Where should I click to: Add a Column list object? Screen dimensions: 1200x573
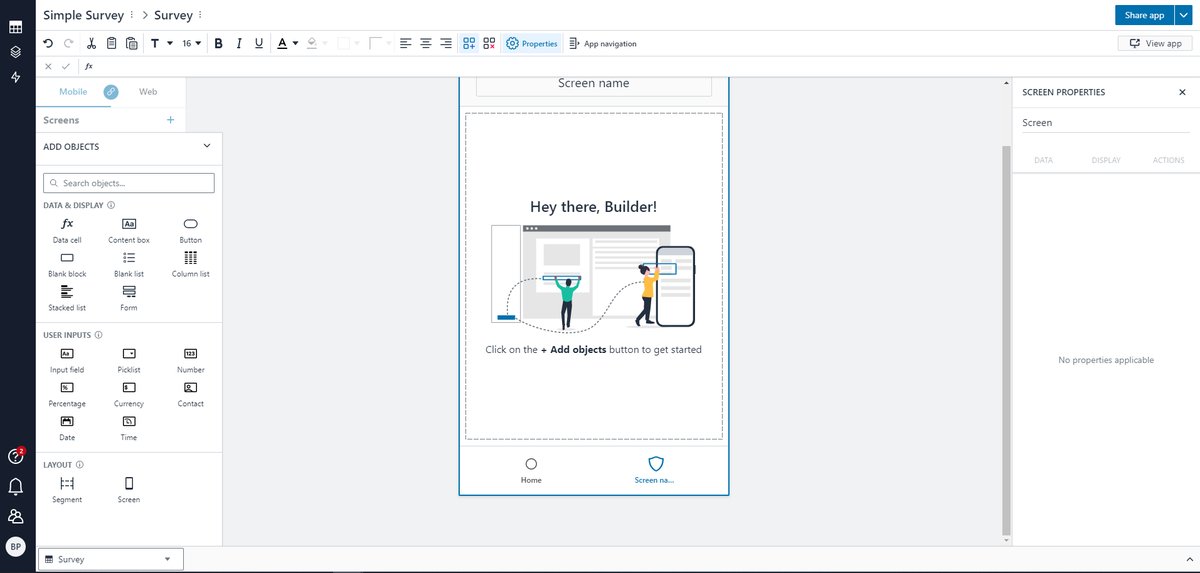(191, 265)
